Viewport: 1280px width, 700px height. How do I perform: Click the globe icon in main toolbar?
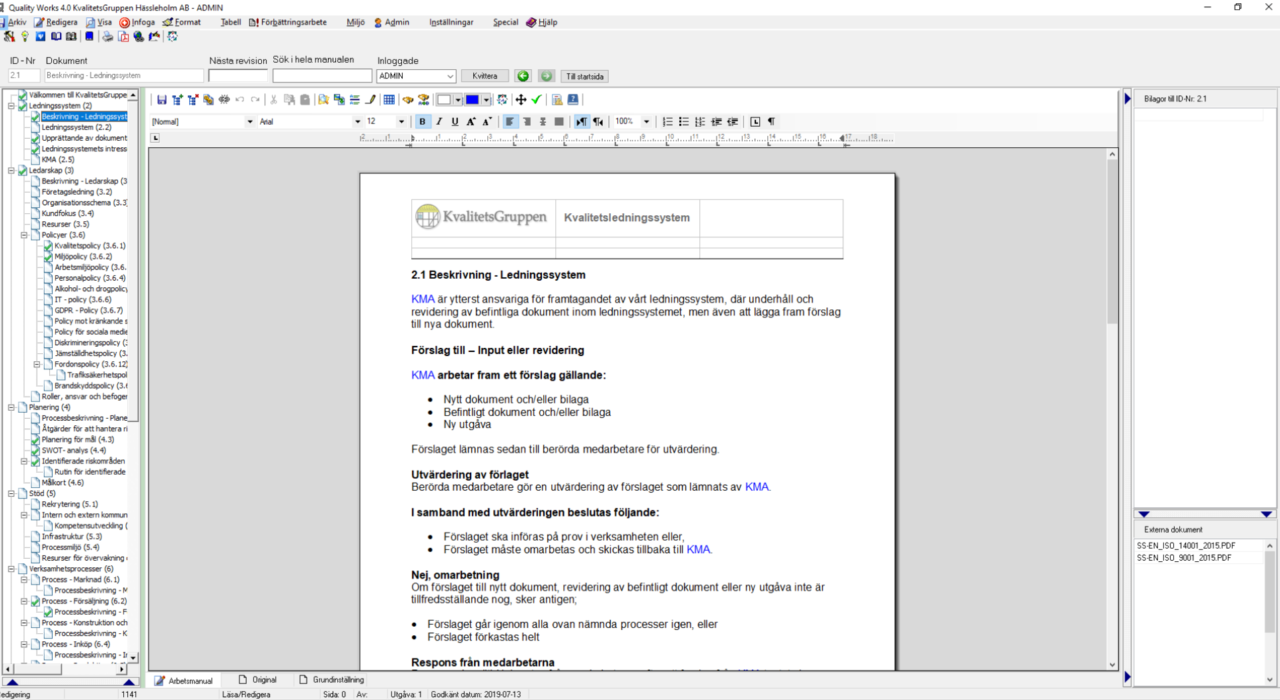[139, 36]
